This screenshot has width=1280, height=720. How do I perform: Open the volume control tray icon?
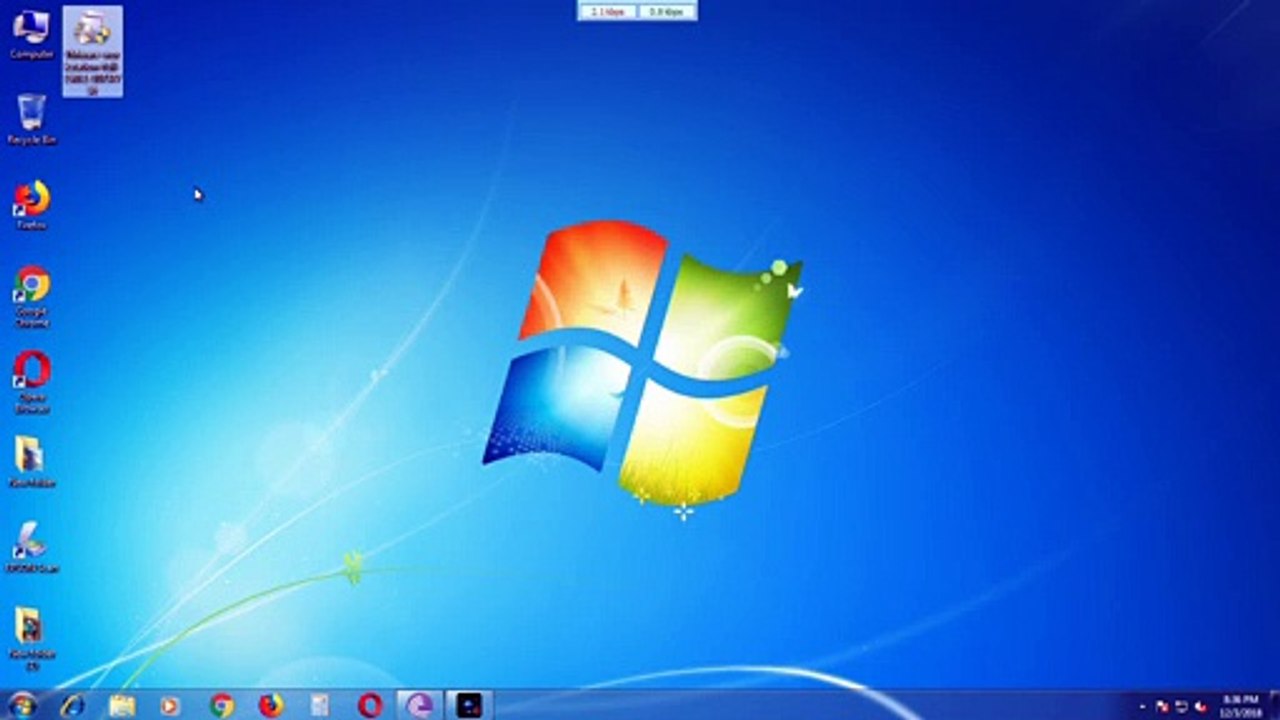(1200, 706)
